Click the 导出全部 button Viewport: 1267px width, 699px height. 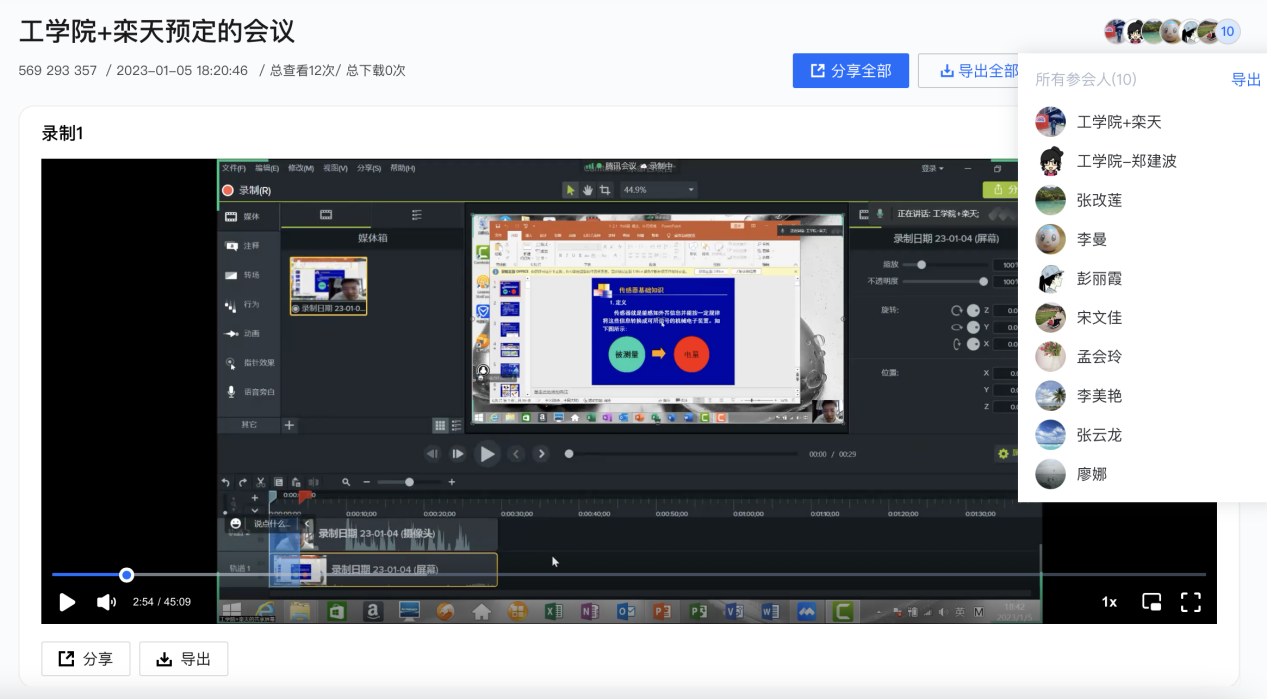coord(969,71)
